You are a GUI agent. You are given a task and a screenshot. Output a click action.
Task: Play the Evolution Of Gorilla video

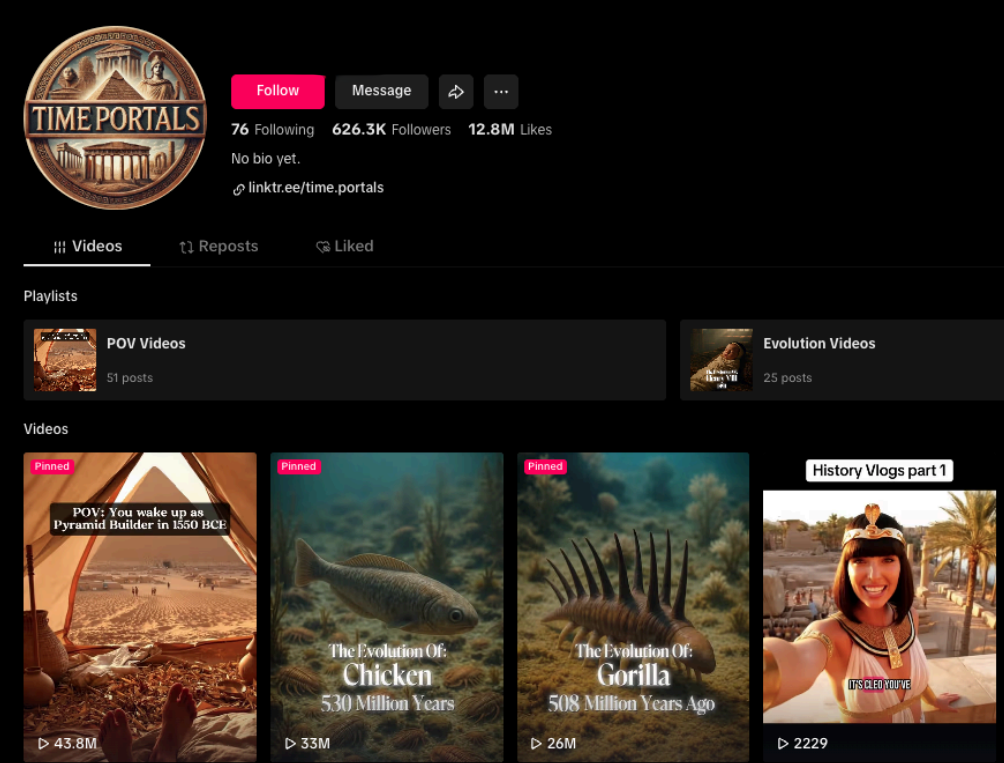click(633, 607)
